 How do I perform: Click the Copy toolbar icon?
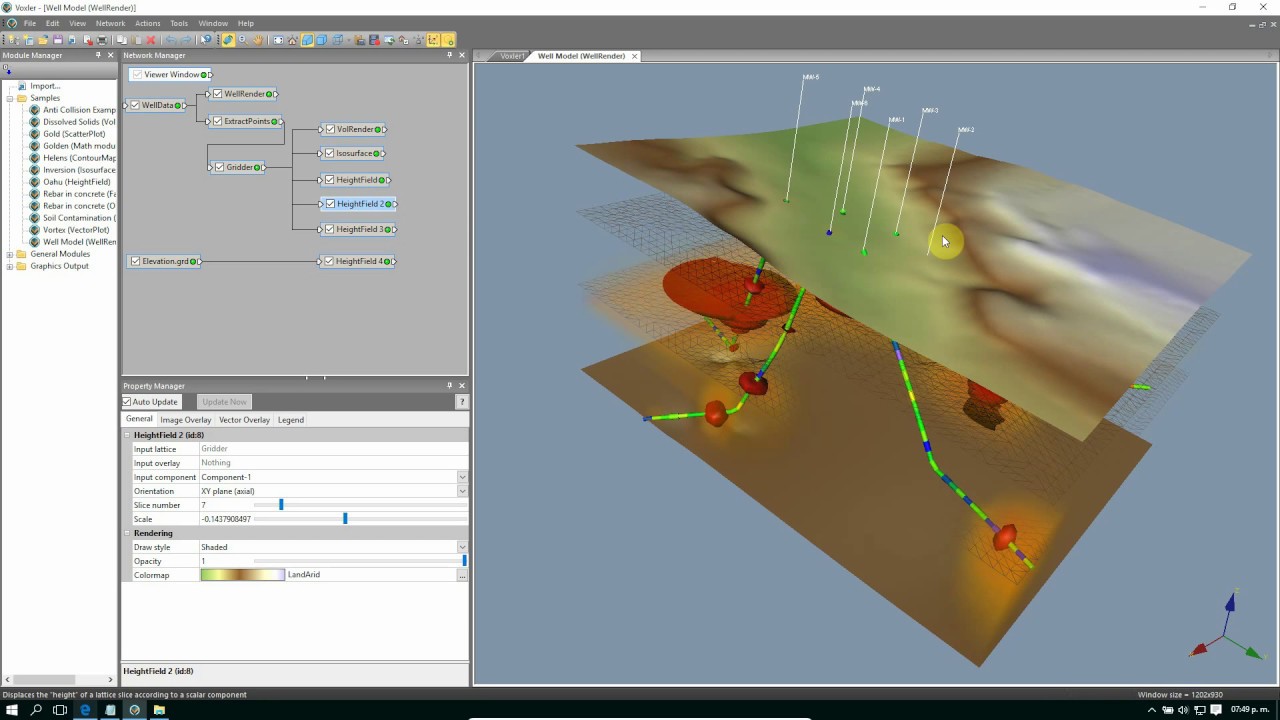tap(122, 40)
